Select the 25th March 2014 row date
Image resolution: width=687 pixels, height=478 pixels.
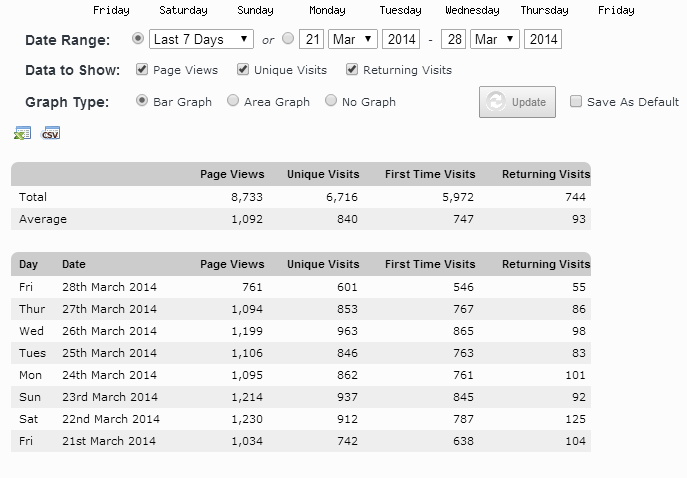click(109, 353)
